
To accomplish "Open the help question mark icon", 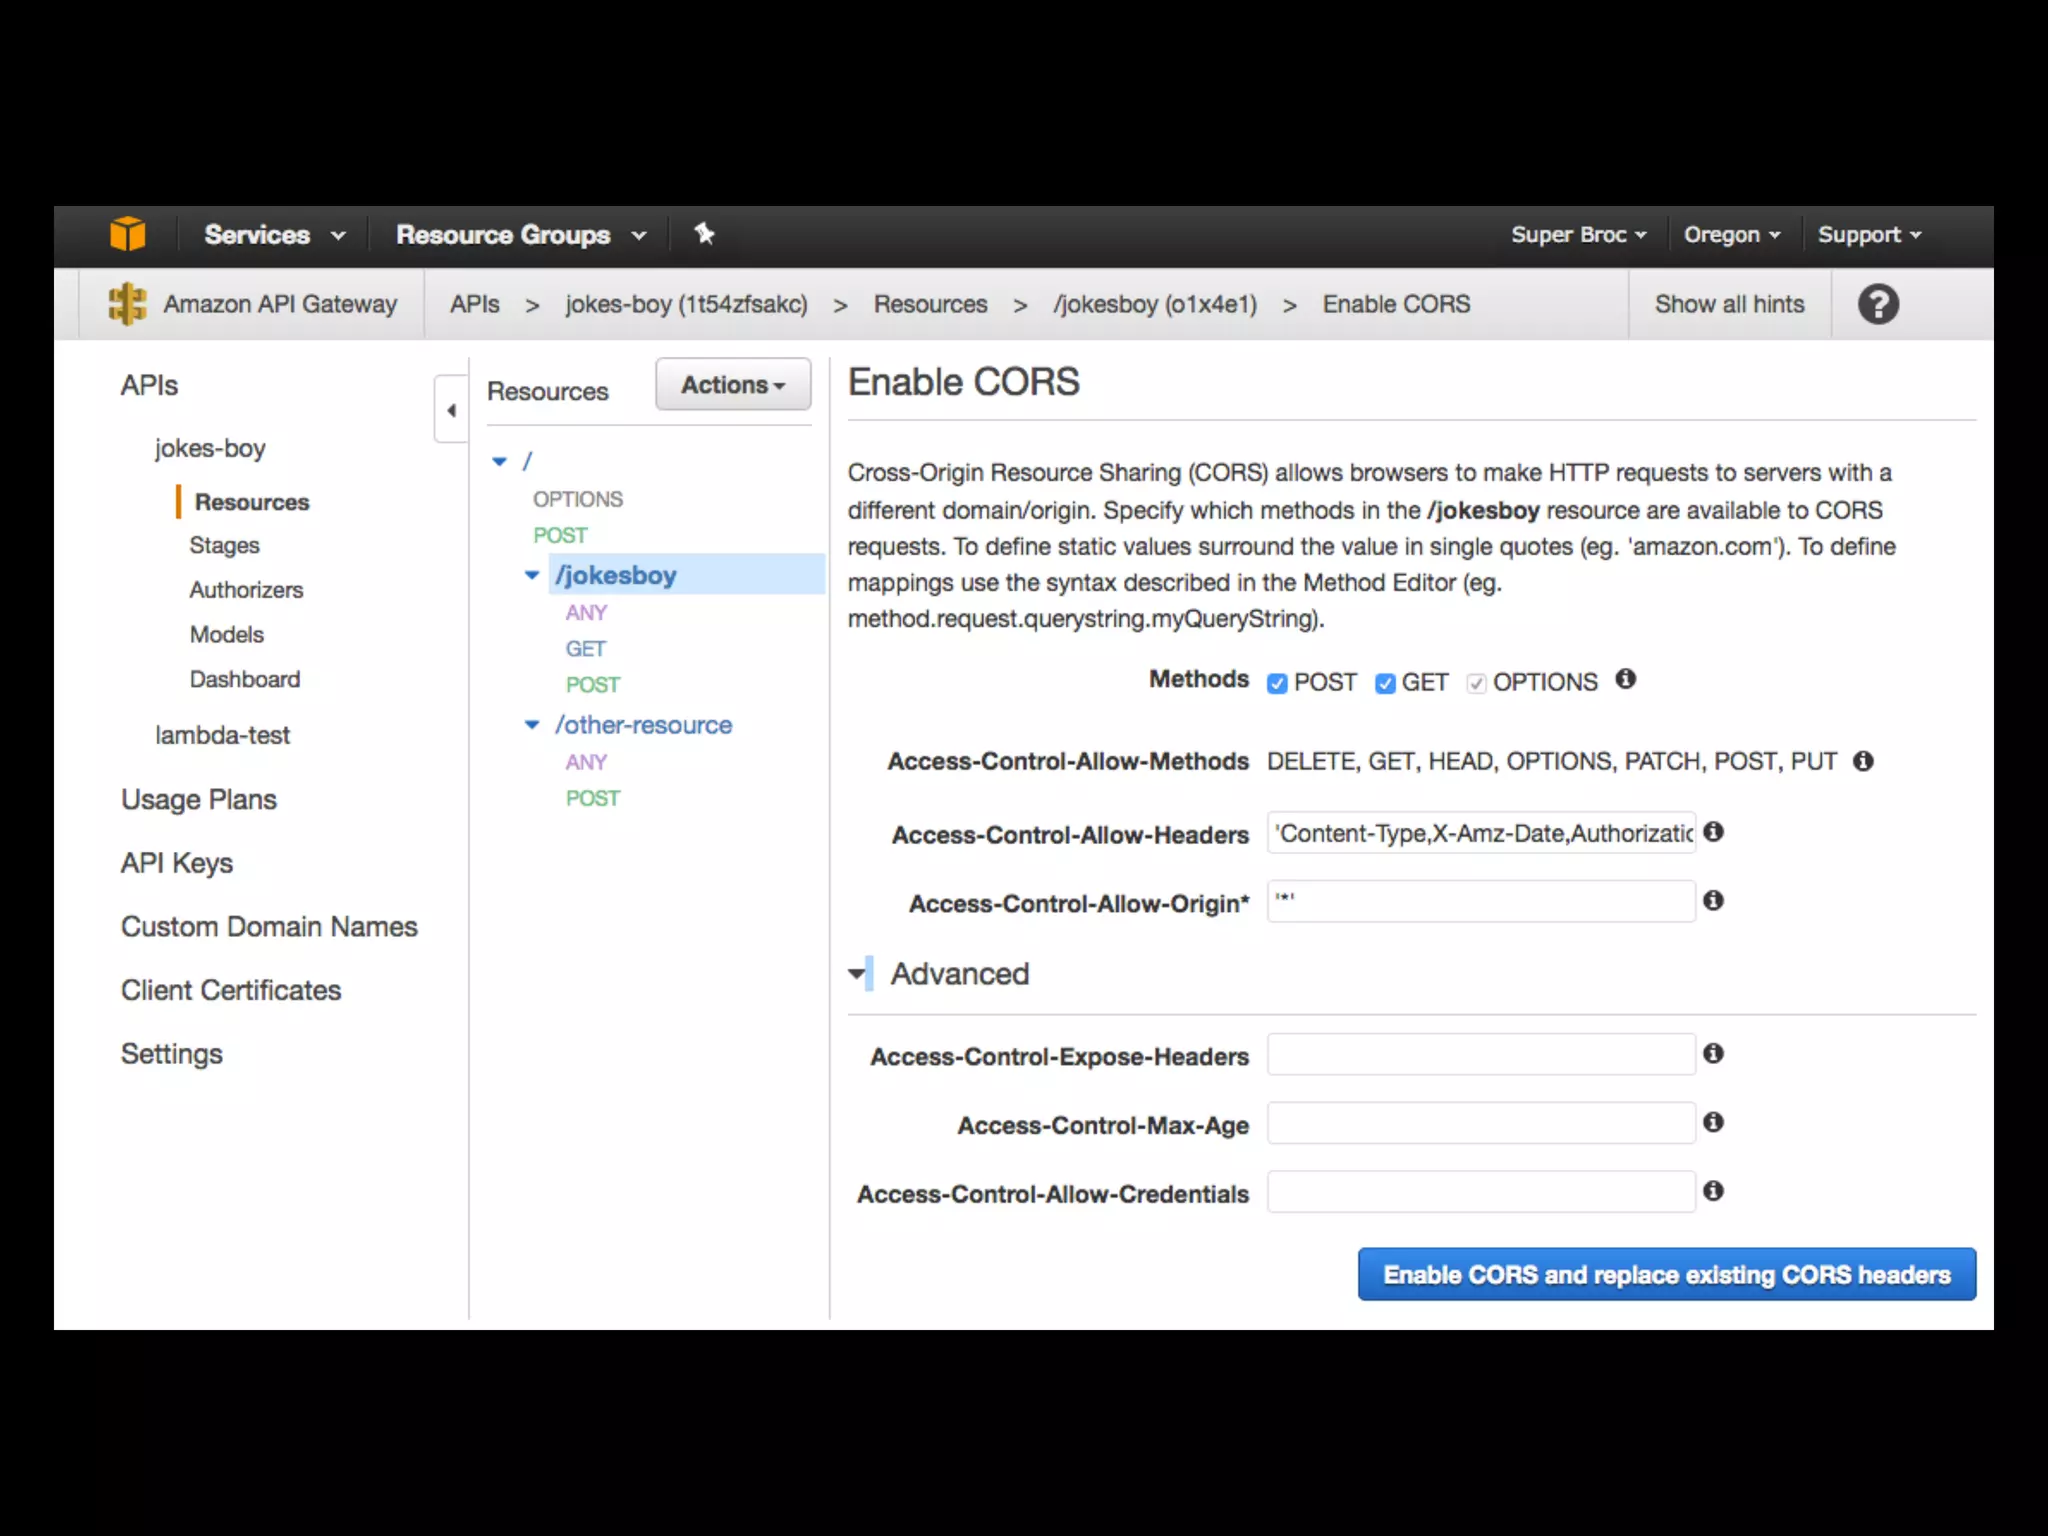I will (1878, 304).
